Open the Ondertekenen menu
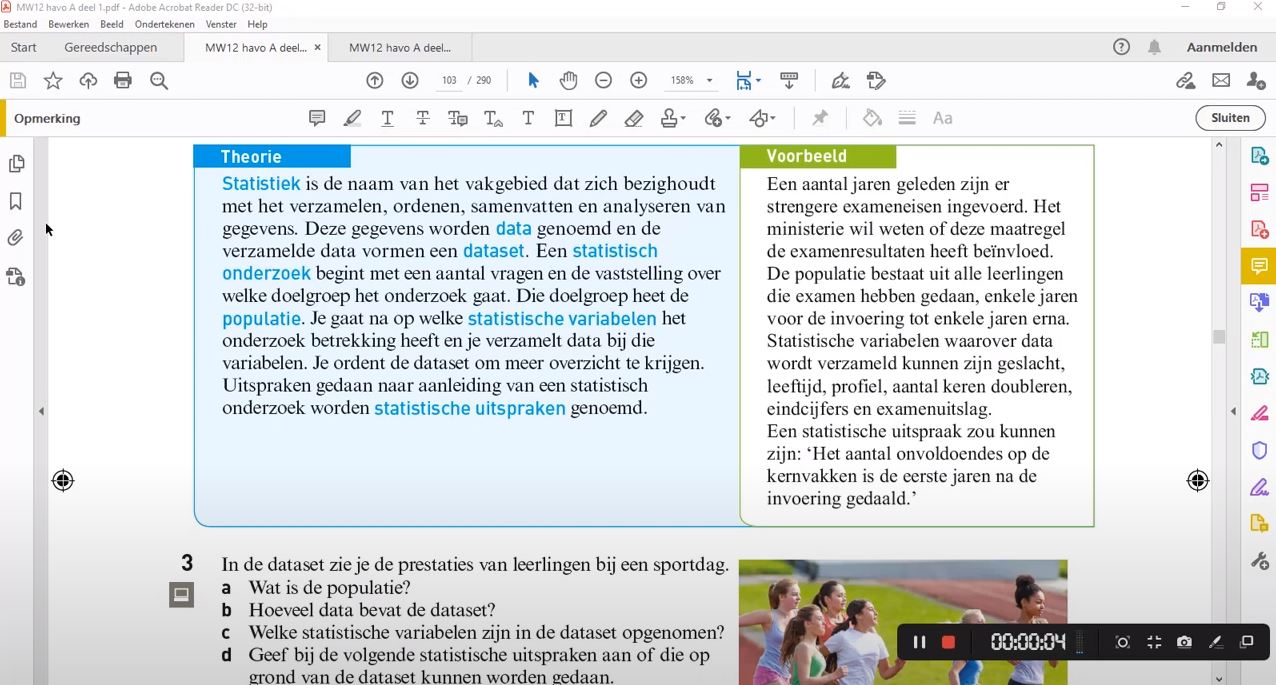This screenshot has height=685, width=1276. tap(165, 24)
